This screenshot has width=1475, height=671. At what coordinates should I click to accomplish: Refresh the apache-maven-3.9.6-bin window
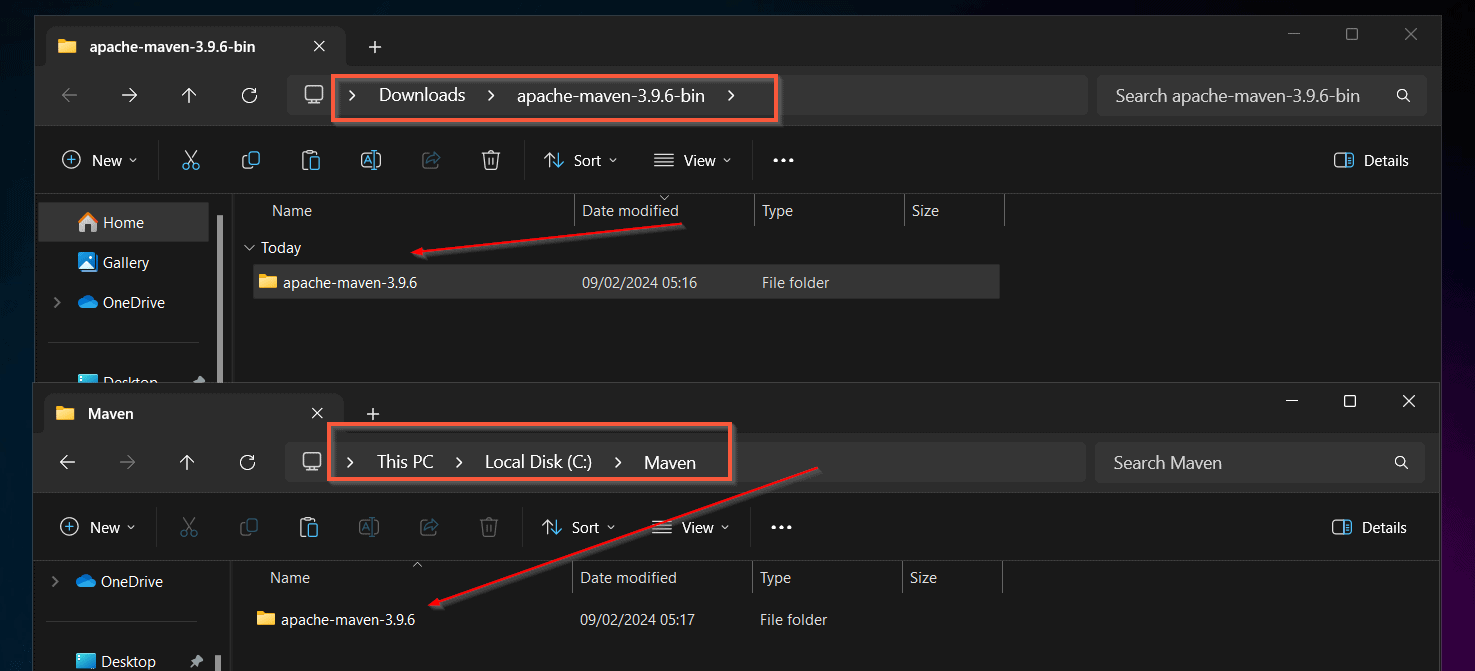point(250,95)
